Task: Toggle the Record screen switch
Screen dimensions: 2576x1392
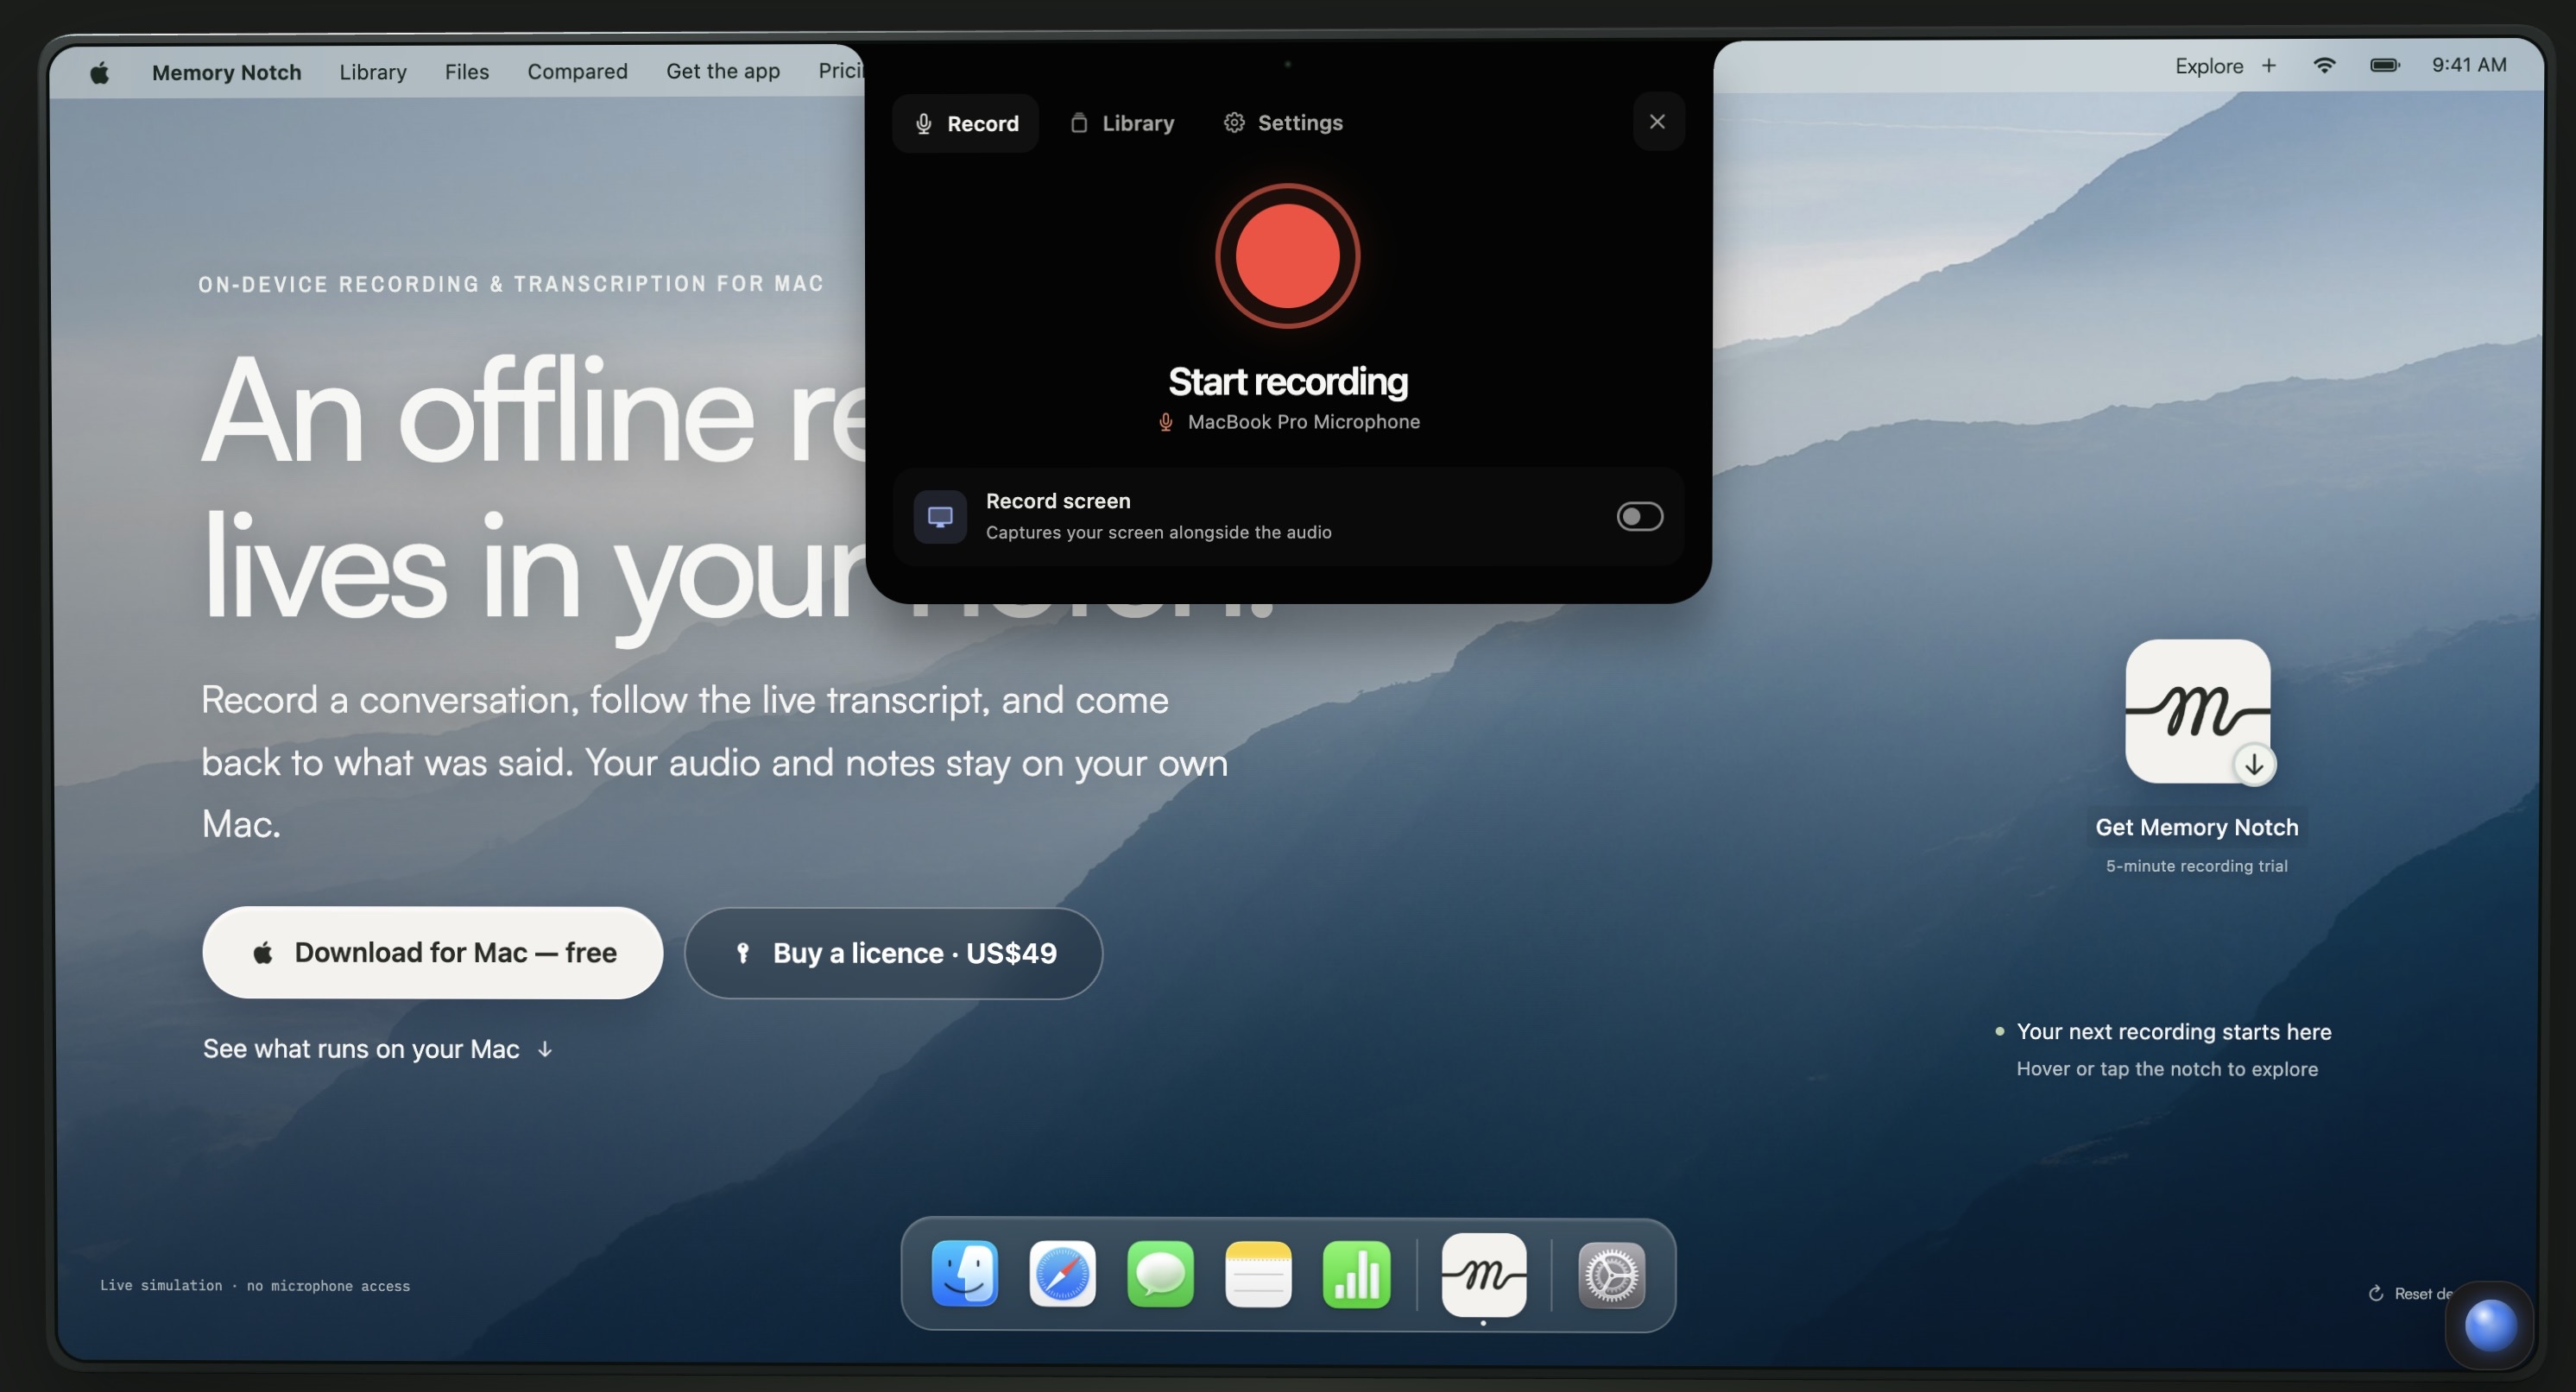Action: (1639, 516)
